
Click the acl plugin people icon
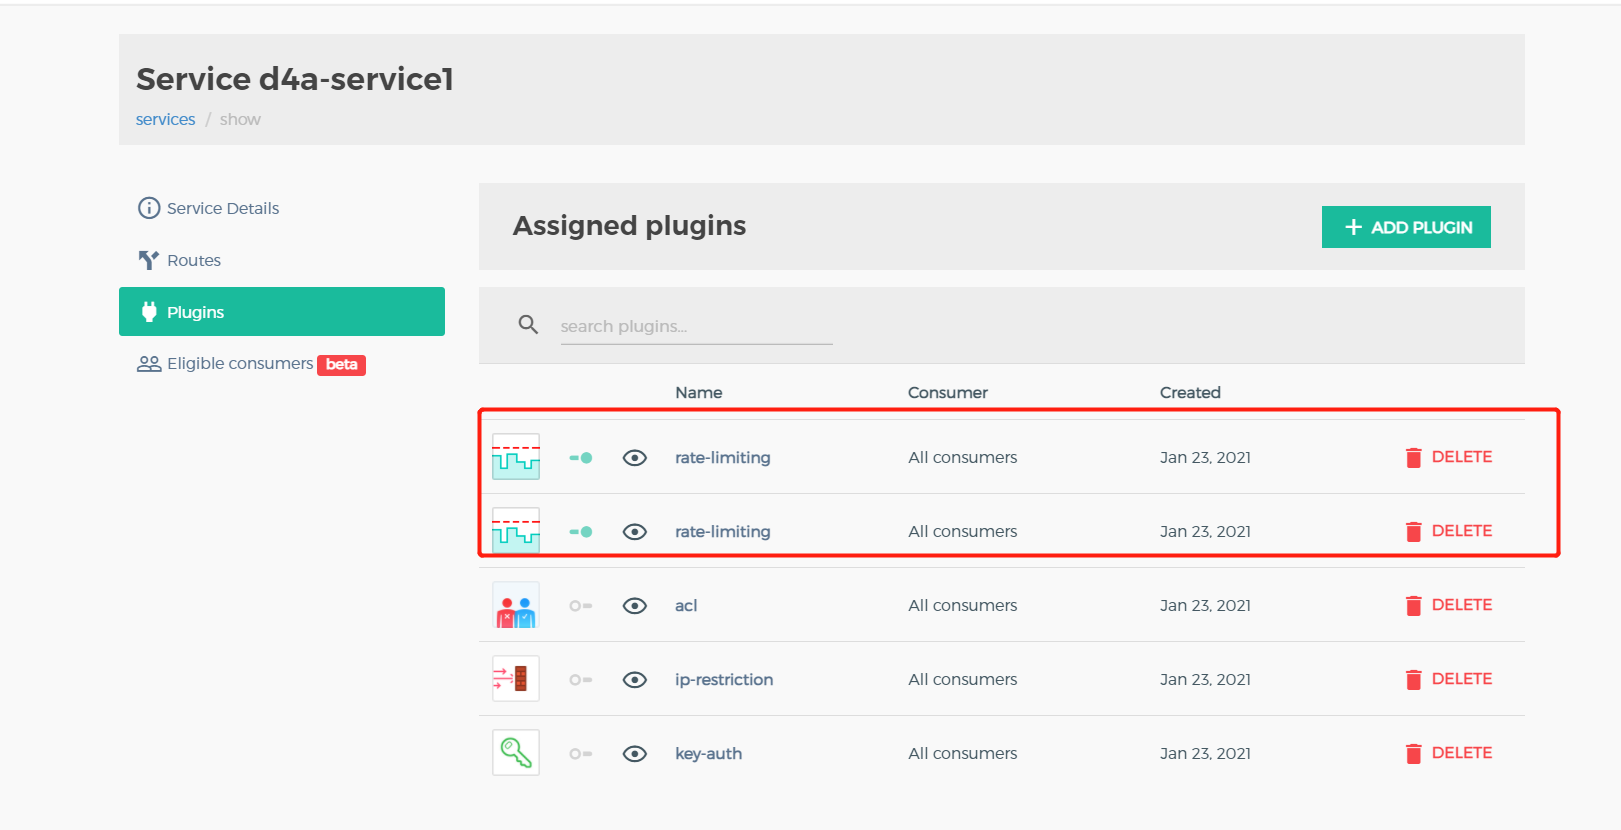[516, 605]
